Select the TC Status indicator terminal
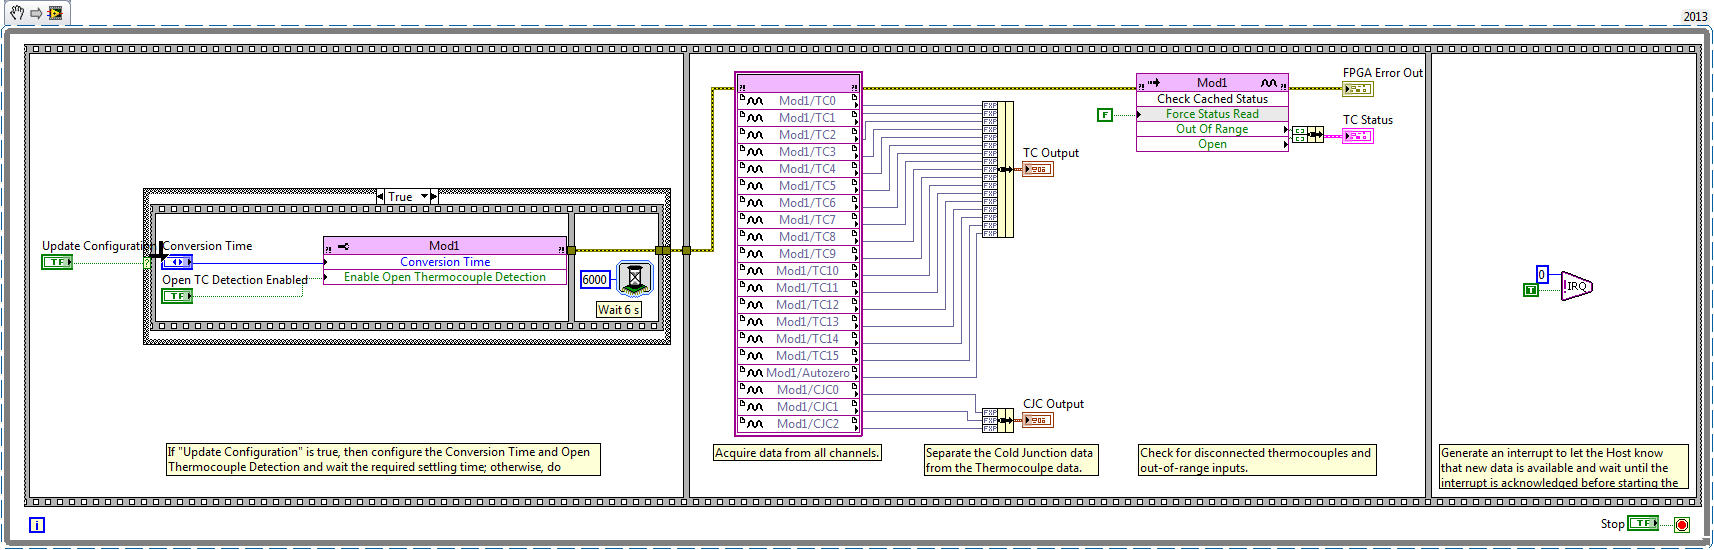Screen dimensions: 1714x550 tap(1358, 136)
